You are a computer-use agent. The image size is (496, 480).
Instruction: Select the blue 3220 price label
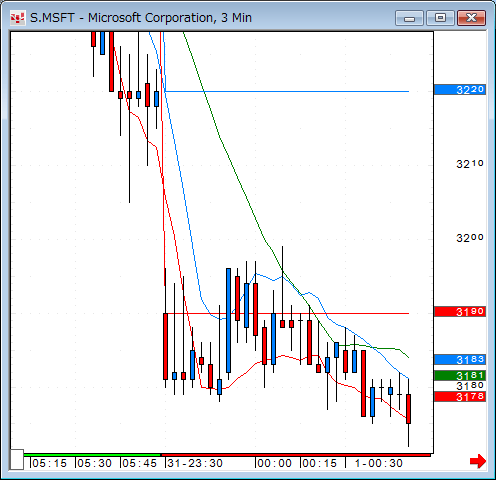coord(460,90)
